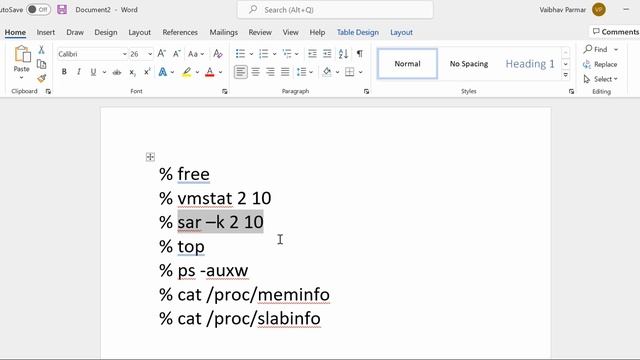The height and width of the screenshot is (360, 640).
Task: Toggle the AutoSave switch
Action: (38, 9)
